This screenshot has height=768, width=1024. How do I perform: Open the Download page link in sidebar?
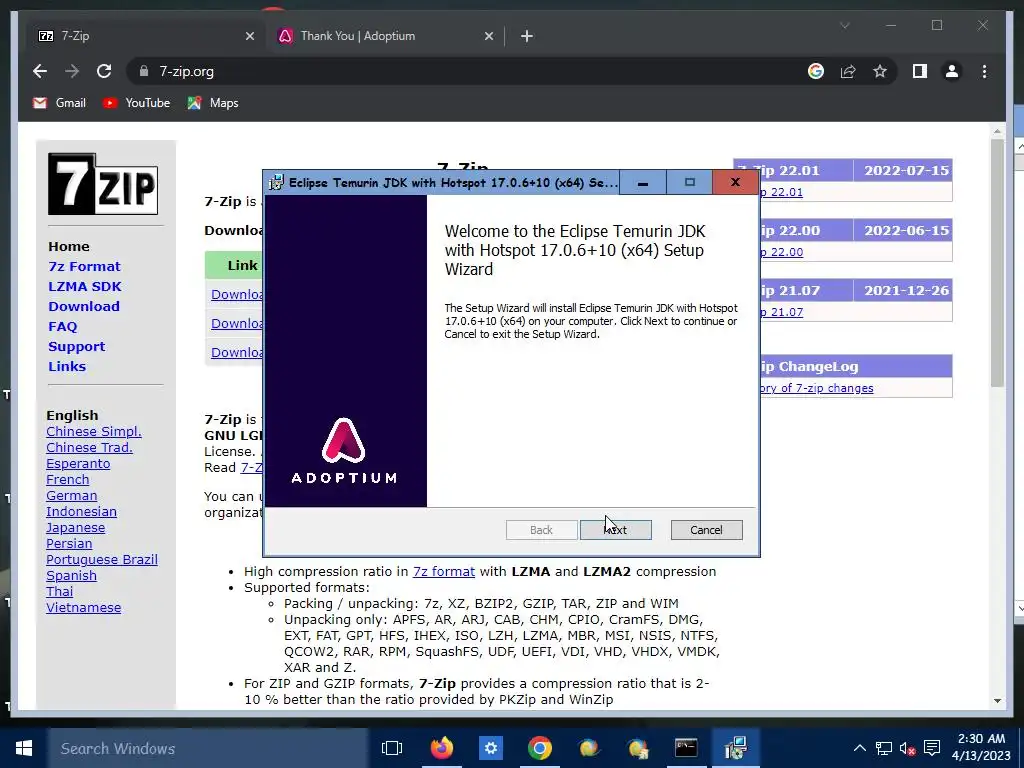[84, 306]
